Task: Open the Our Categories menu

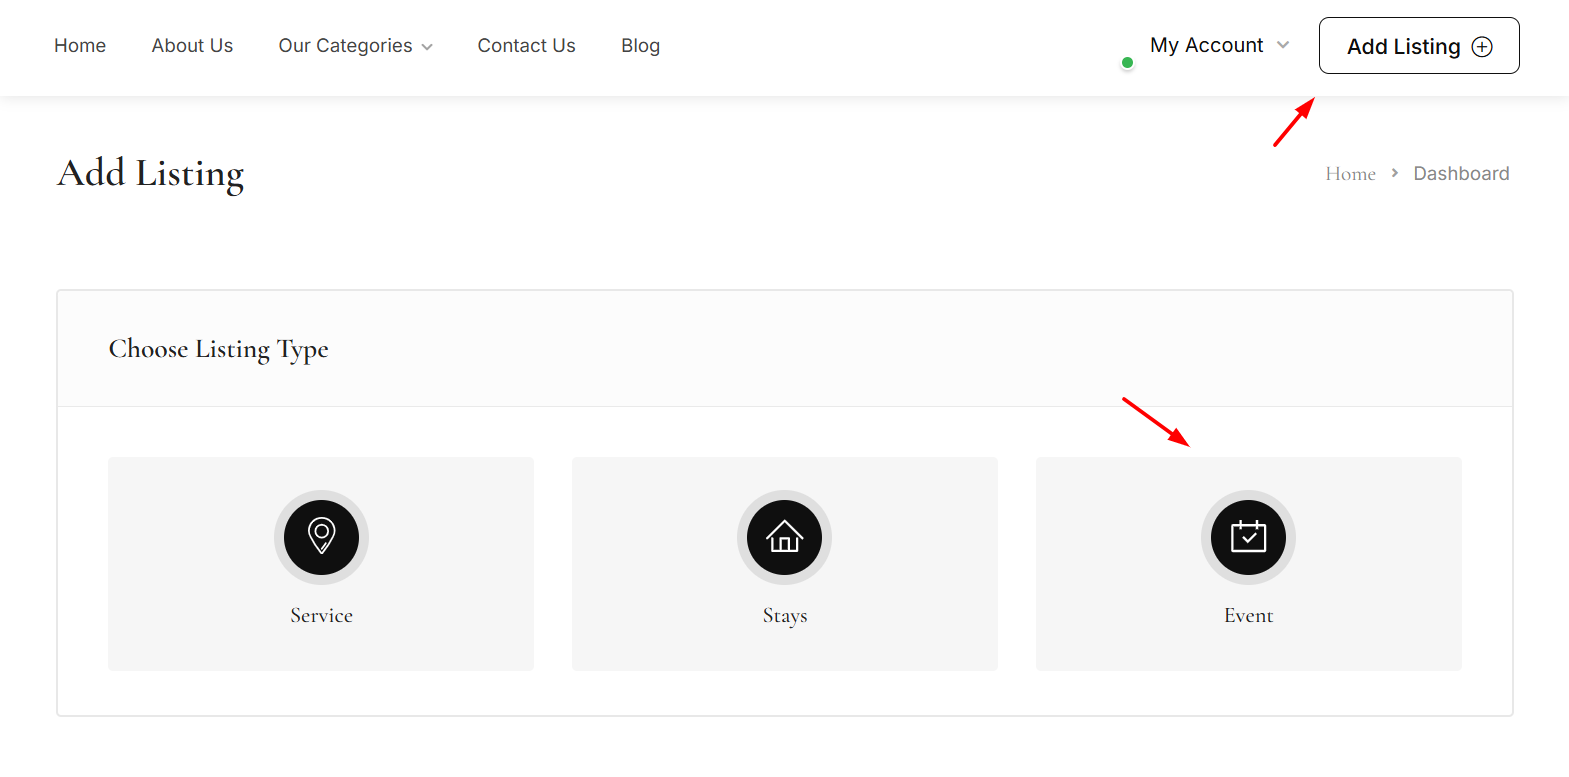Action: click(x=345, y=46)
